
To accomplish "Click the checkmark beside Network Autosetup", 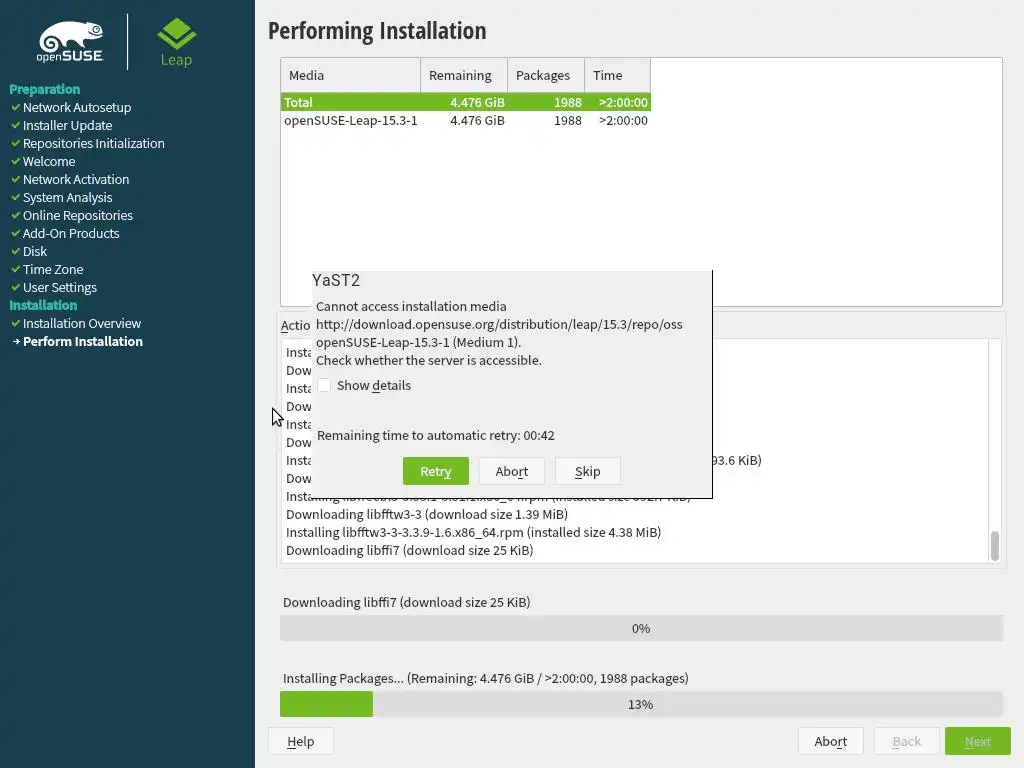I will [15, 107].
